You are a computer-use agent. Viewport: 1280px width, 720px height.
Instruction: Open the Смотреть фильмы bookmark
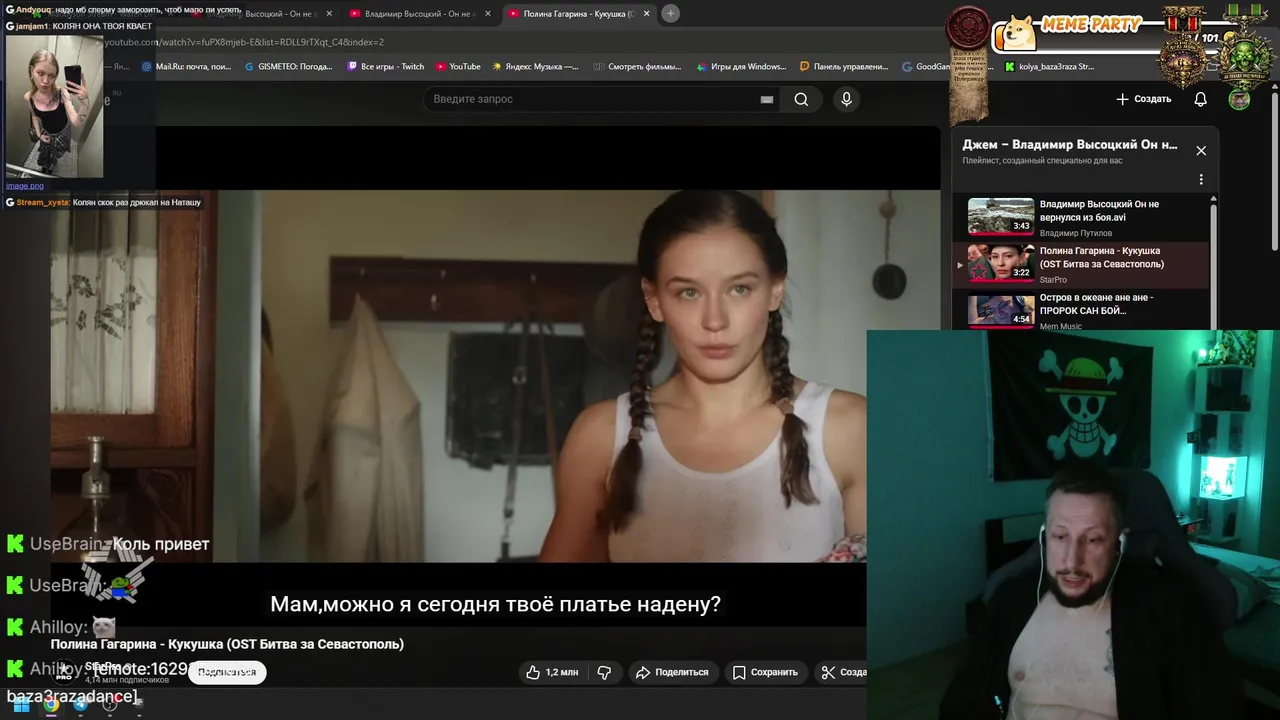(636, 67)
